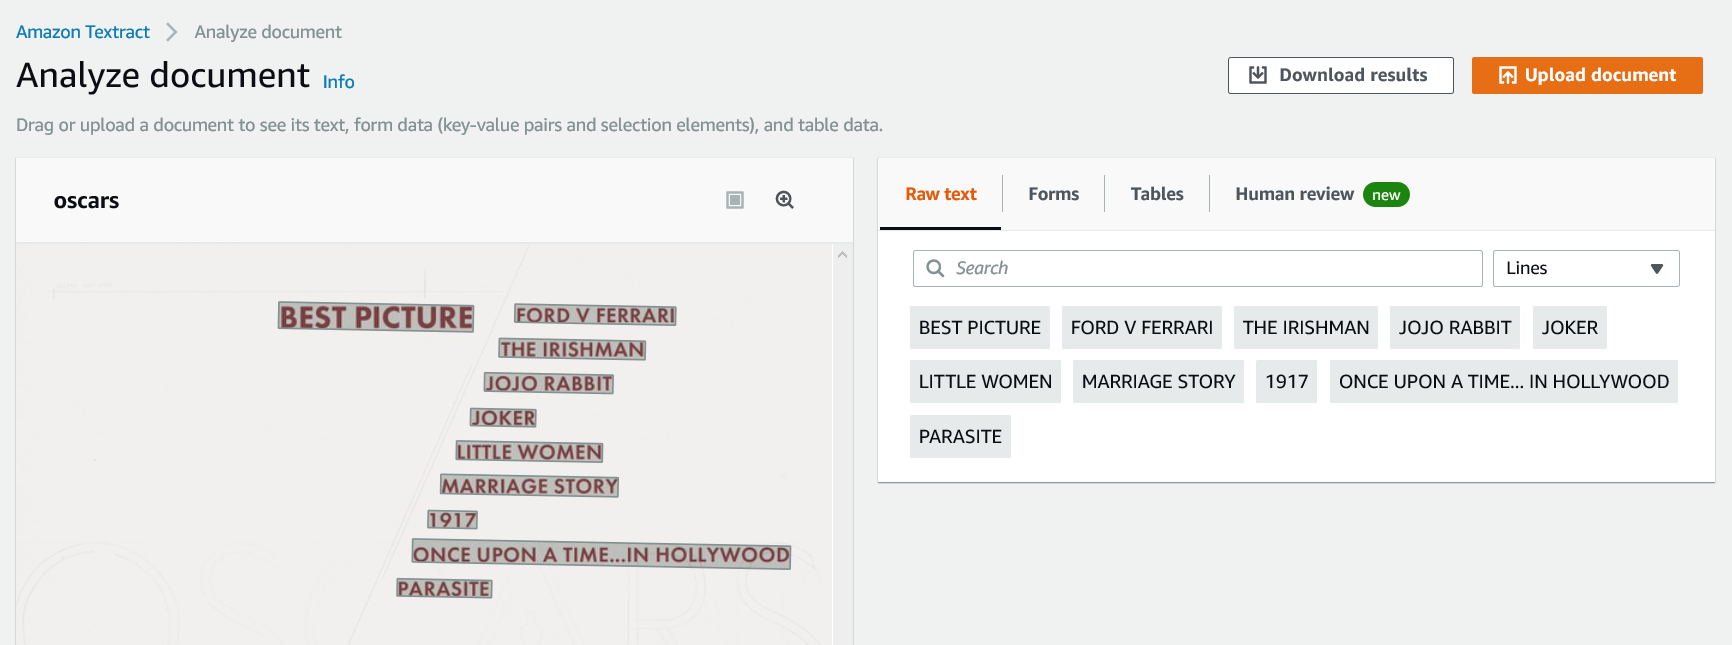Click the JOKER highlighted text in document

504,418
